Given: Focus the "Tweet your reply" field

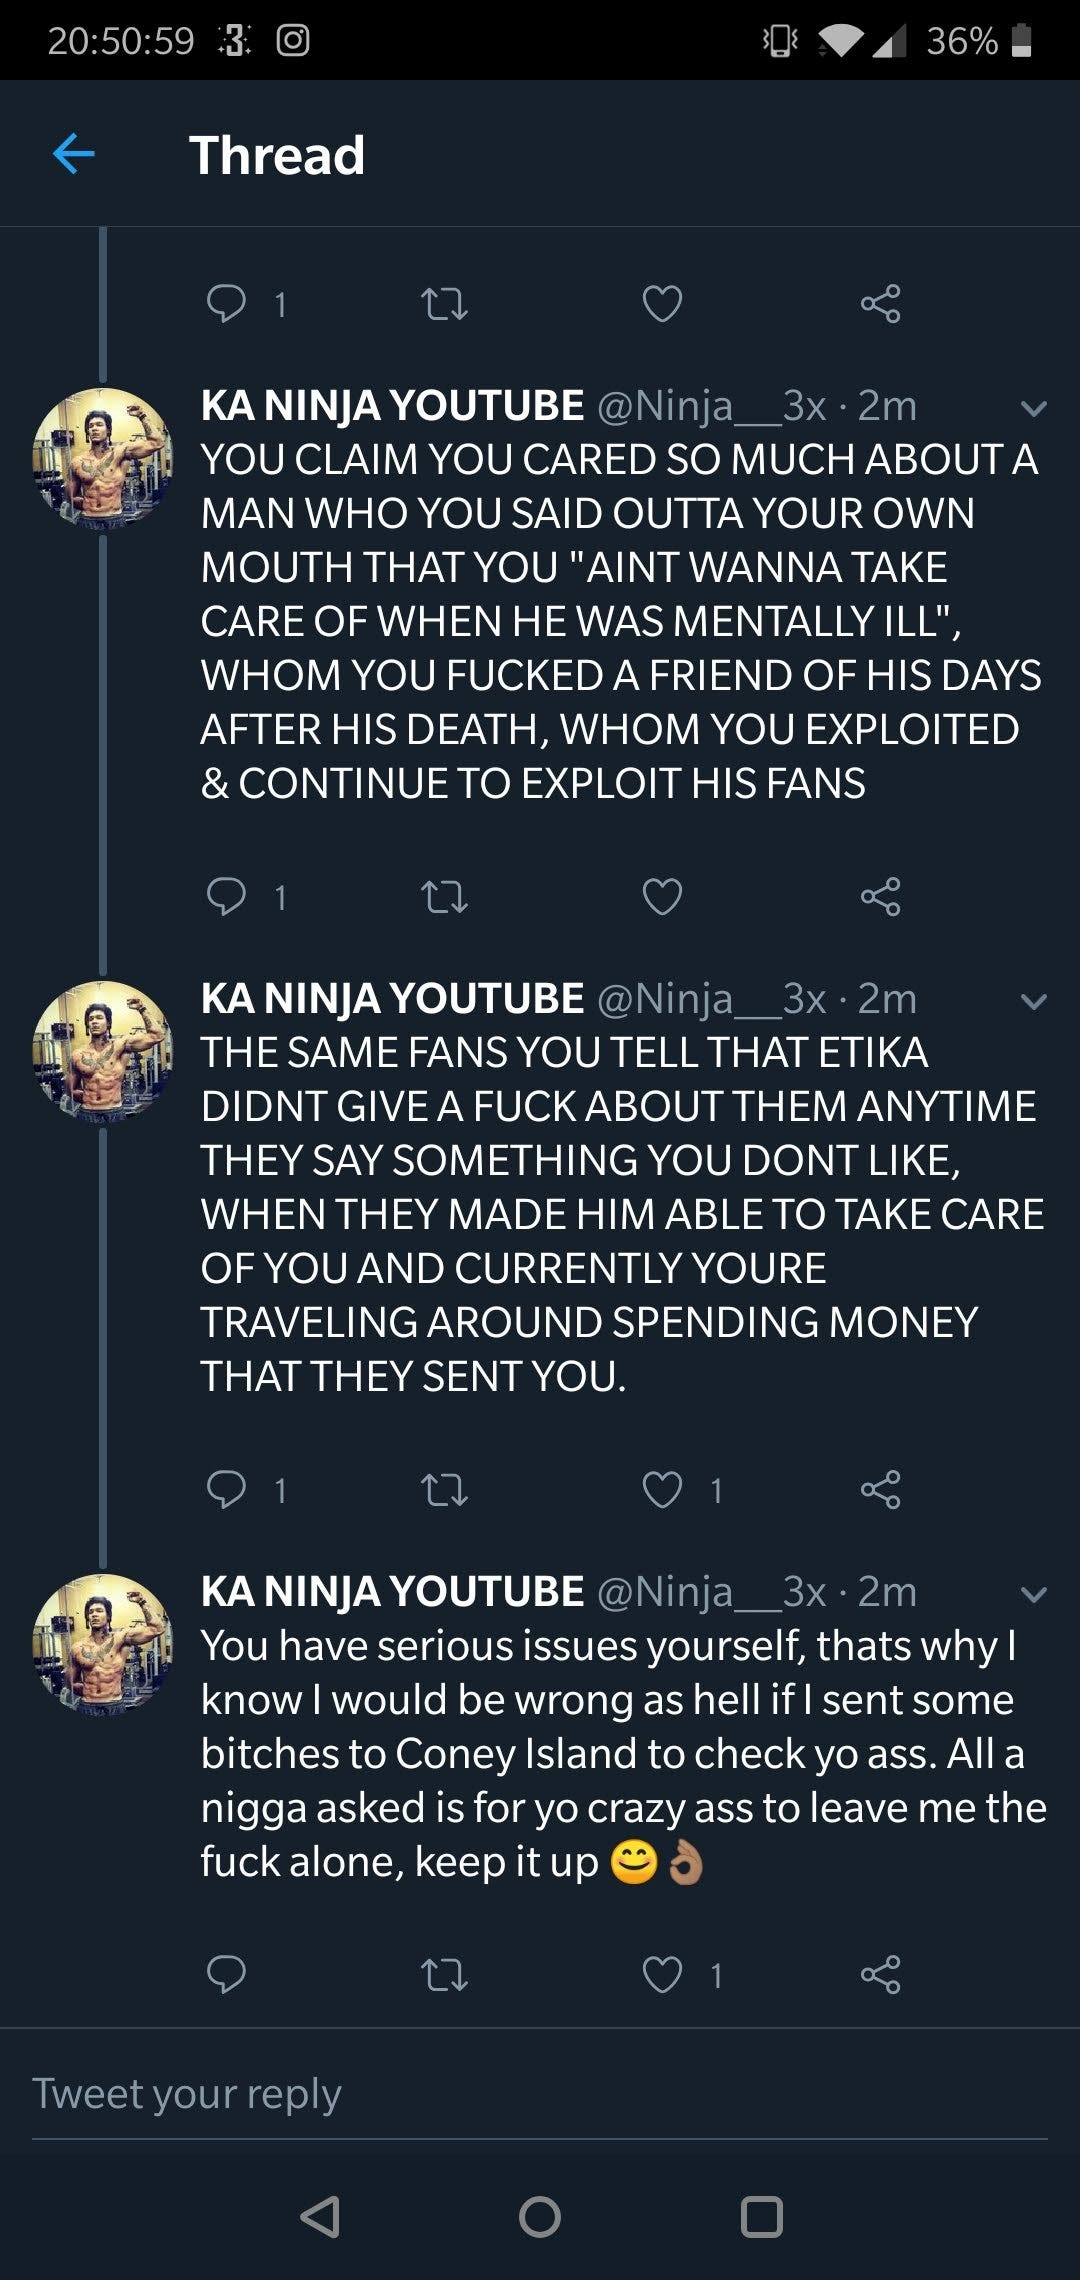Looking at the screenshot, I should click(x=540, y=2094).
